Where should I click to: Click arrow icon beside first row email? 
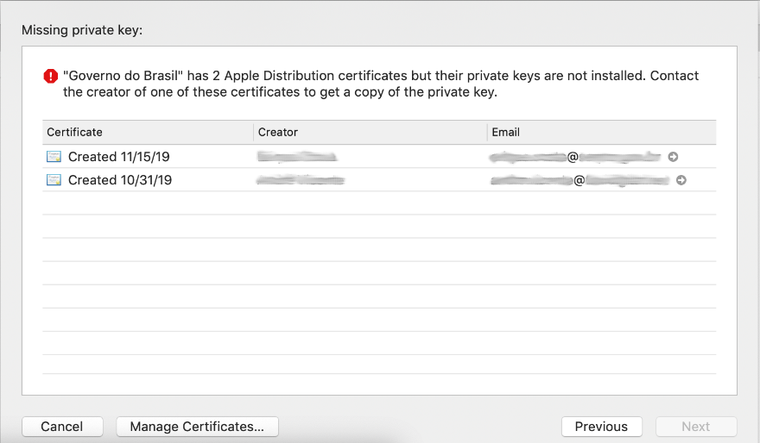point(673,157)
